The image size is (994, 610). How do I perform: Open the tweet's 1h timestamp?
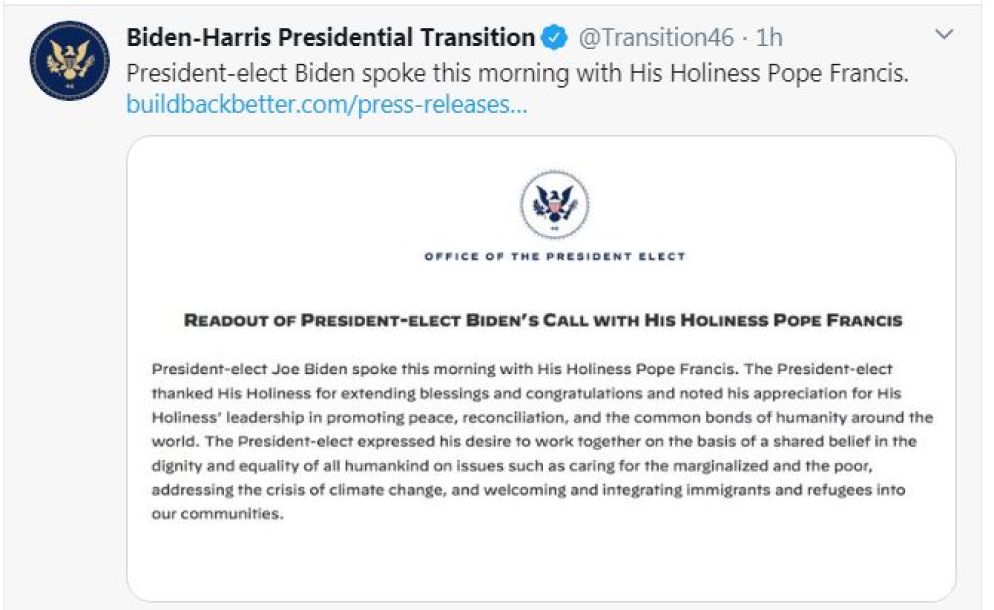(769, 38)
